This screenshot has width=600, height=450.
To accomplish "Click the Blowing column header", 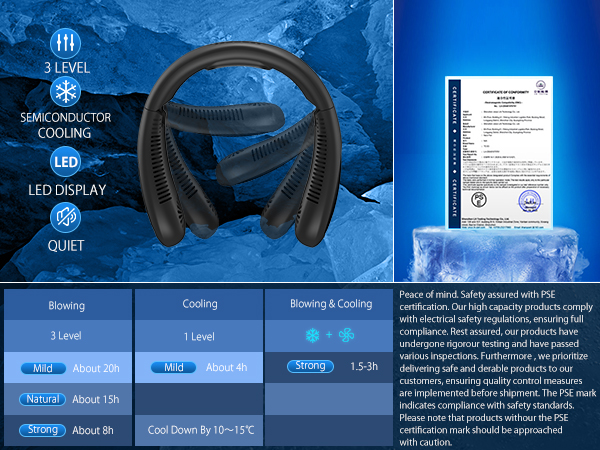I will (68, 305).
